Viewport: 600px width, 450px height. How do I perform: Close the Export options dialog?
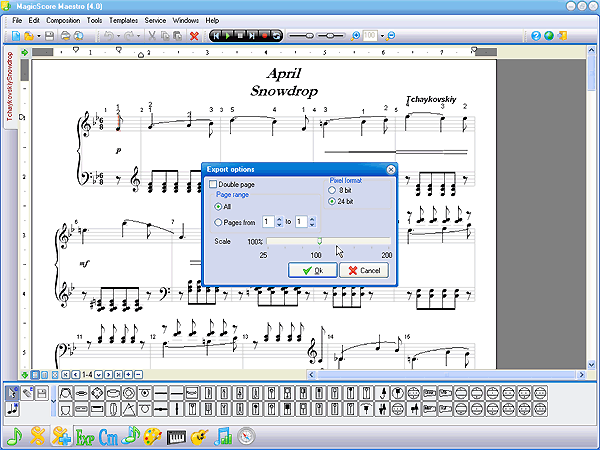391,170
